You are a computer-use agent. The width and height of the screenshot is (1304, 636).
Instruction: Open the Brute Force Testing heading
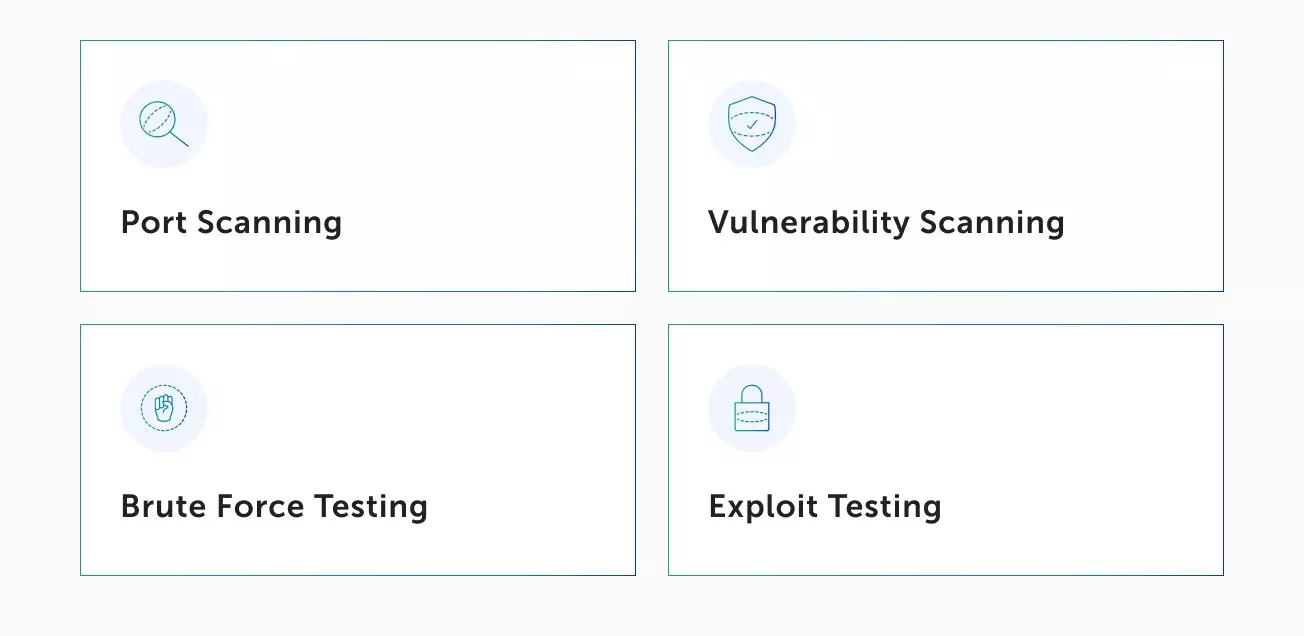click(274, 506)
